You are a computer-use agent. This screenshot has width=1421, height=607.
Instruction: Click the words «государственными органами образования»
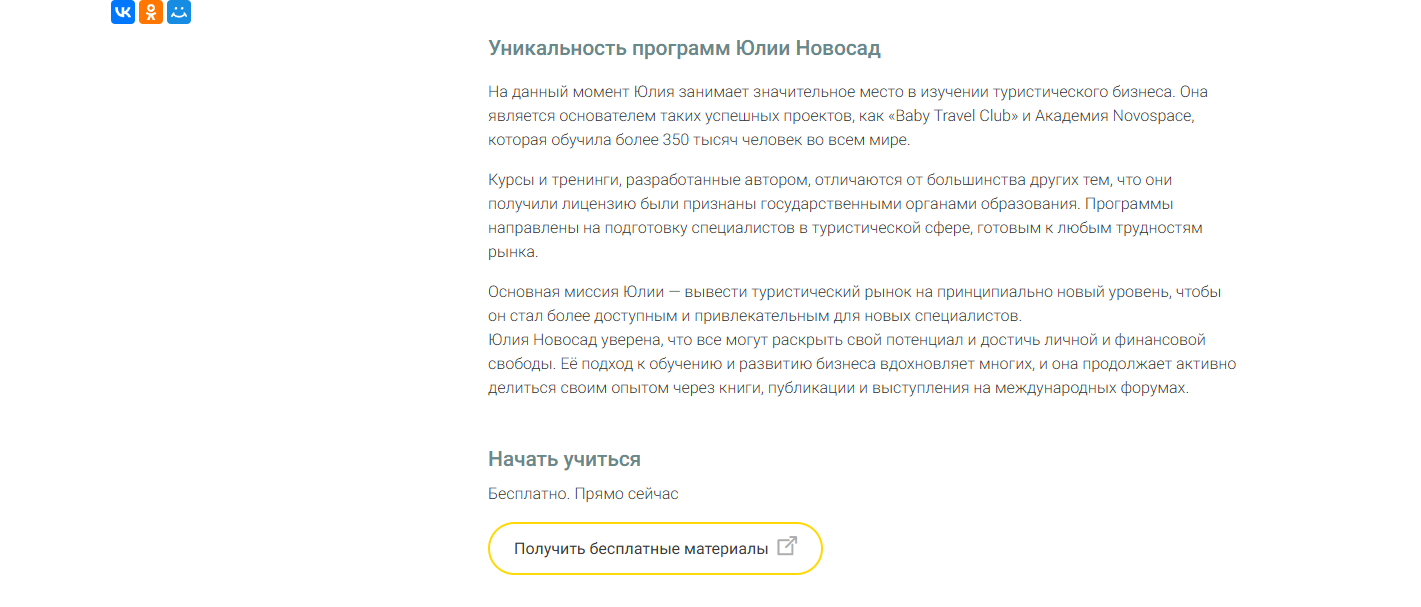(x=943, y=204)
